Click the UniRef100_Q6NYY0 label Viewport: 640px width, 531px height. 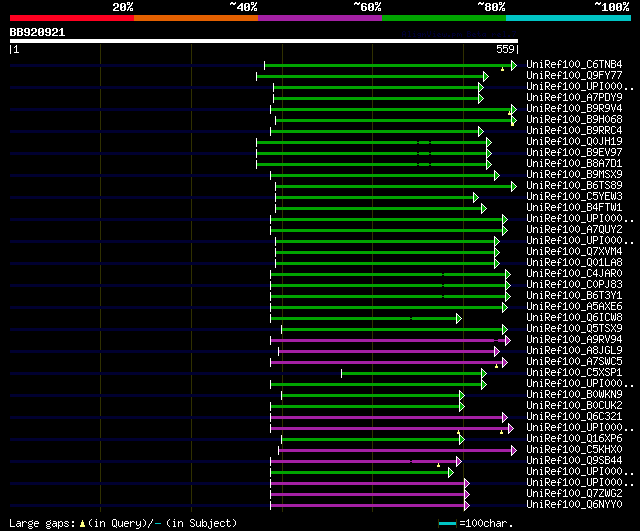[574, 505]
